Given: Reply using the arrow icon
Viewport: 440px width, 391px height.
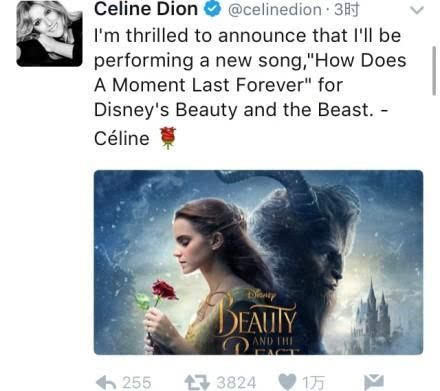Looking at the screenshot, I should tap(106, 382).
